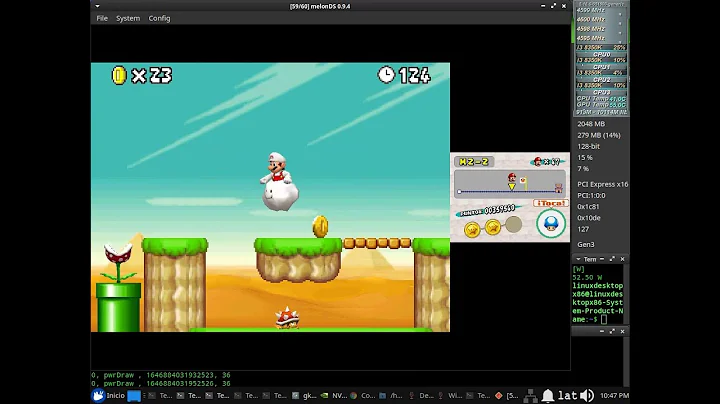Click the PCI Express x16 value

[x=602, y=184]
